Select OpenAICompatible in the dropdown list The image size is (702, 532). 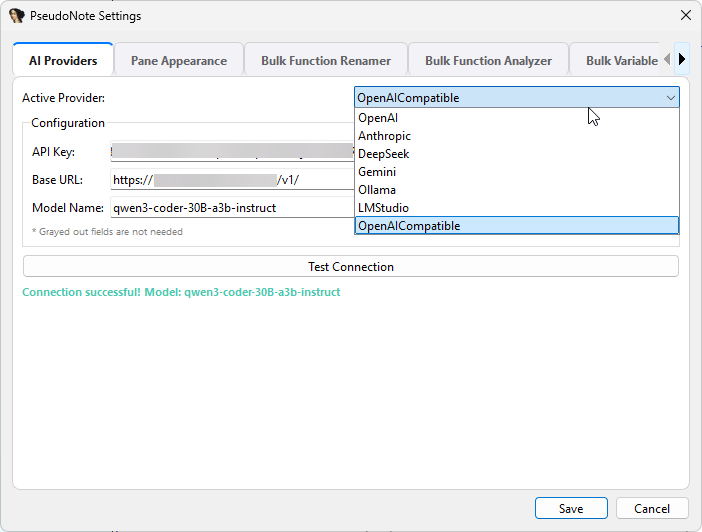[517, 225]
